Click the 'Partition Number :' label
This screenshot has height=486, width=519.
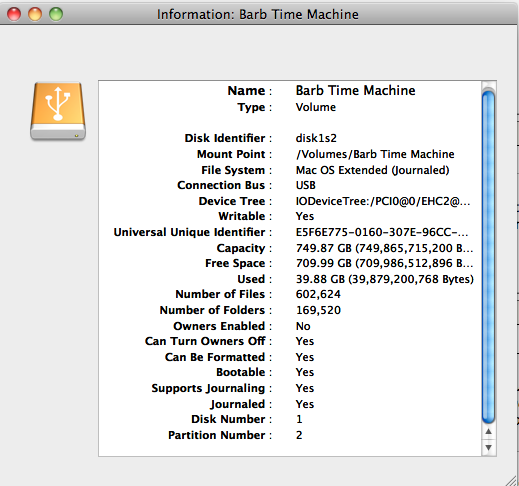click(220, 435)
